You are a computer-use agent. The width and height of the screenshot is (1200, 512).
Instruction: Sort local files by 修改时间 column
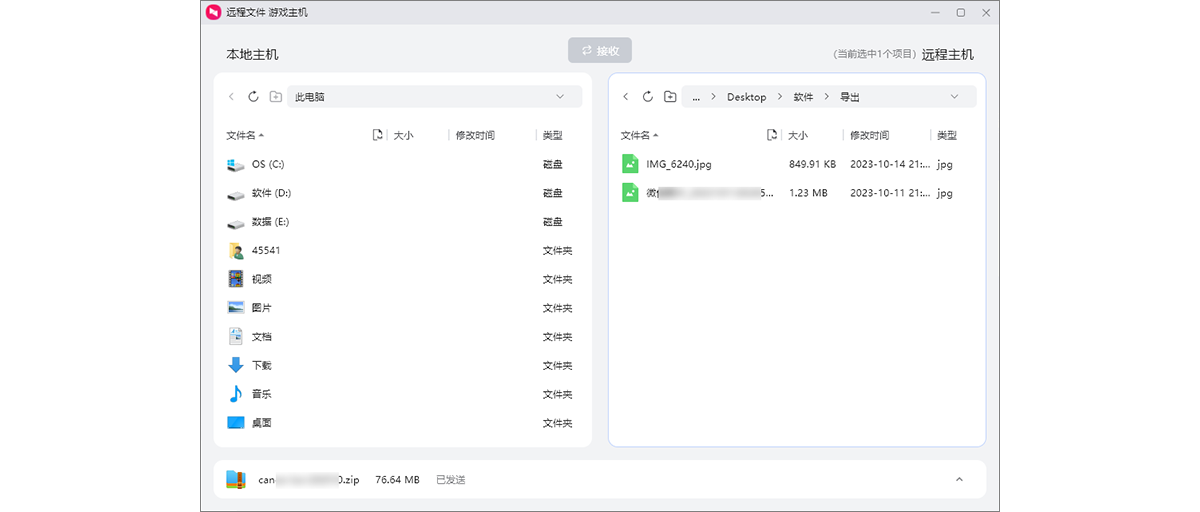475,135
